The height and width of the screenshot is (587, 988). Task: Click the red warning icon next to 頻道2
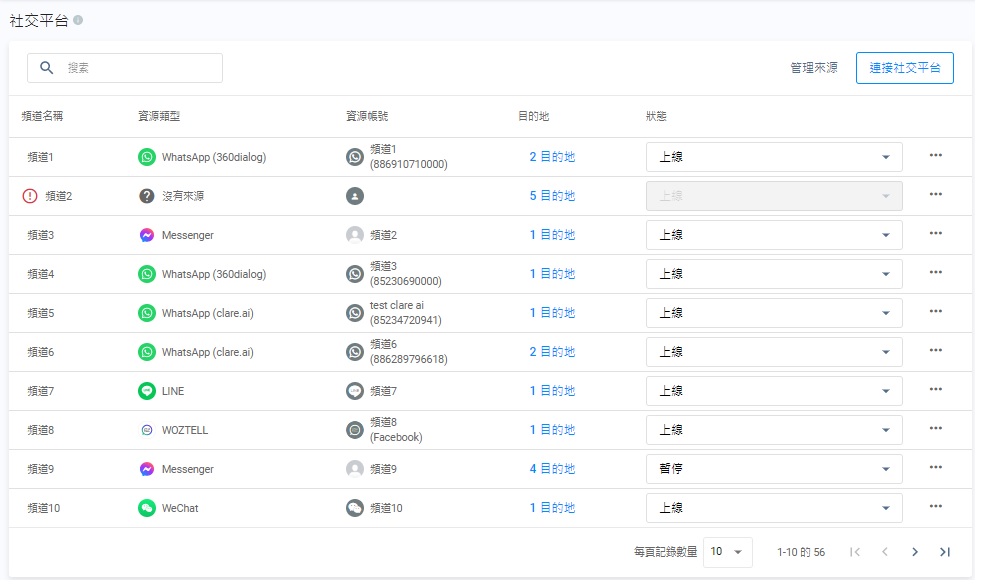pyautogui.click(x=29, y=196)
